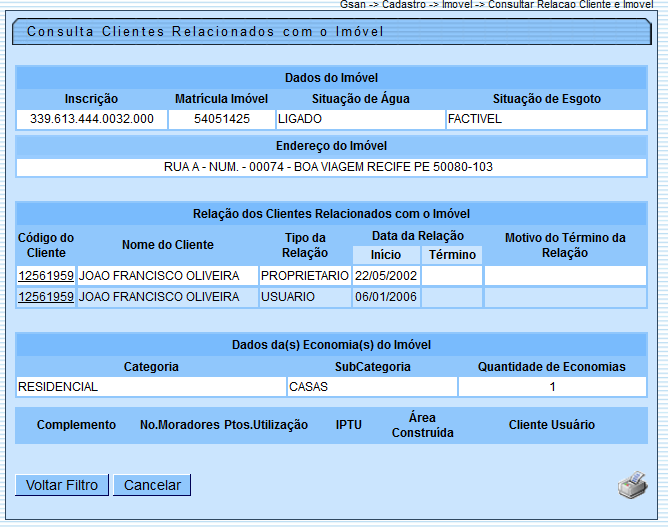Viewport: 668px width, 527px height.
Task: Click client name in the USUARIO row
Action: [x=159, y=297]
